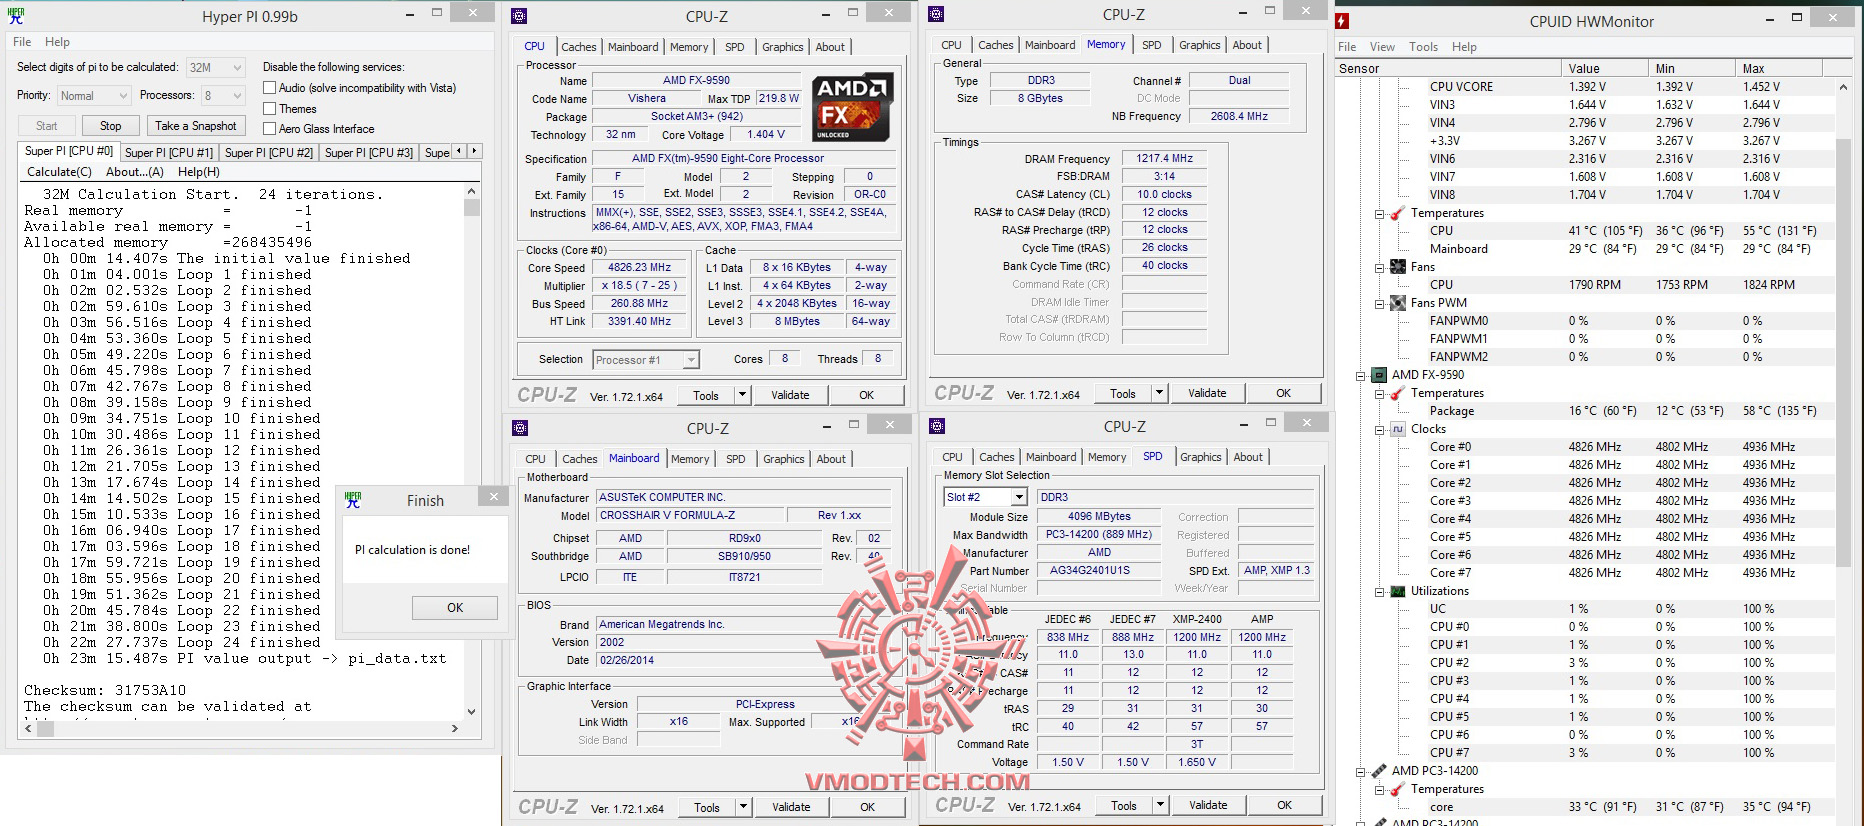Click the AMD FX Unlocked processor logo
1864x826 pixels.
click(x=853, y=107)
